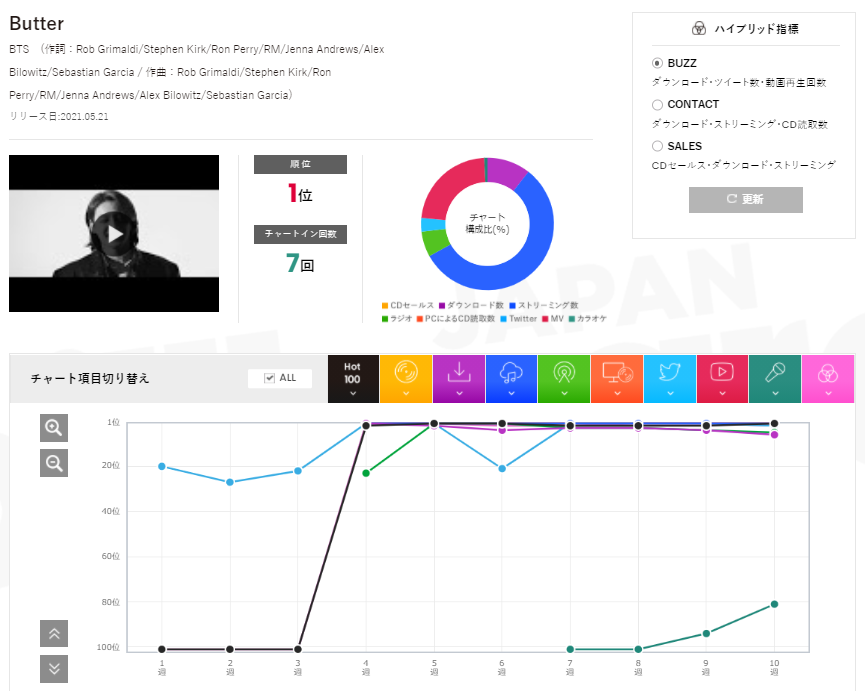Click the 更新 refresh button
The image size is (865, 691).
coord(745,200)
